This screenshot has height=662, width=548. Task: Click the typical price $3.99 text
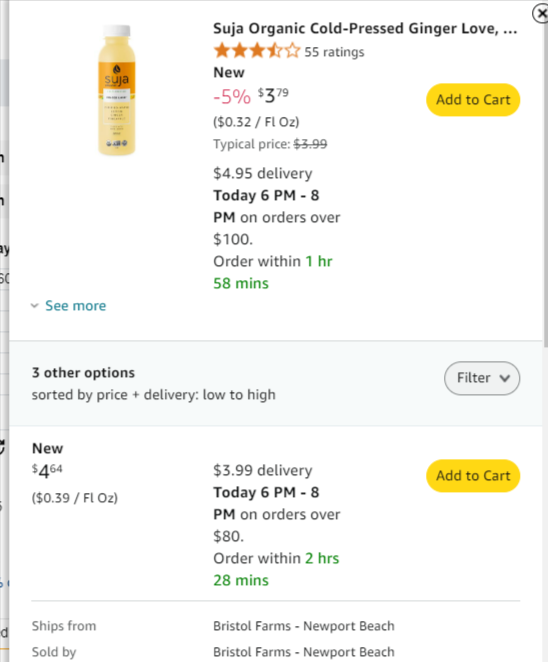click(270, 144)
